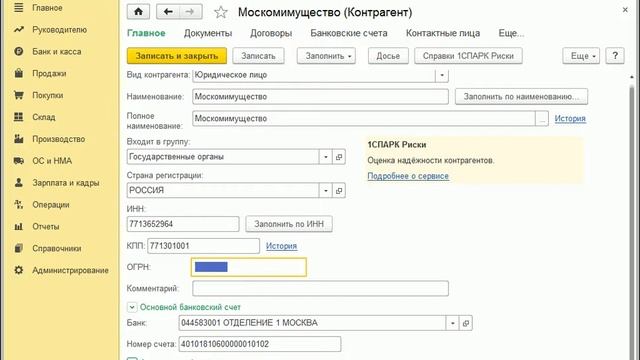Open the Главное section icon in sidebar
This screenshot has height=360, width=640.
18,8
